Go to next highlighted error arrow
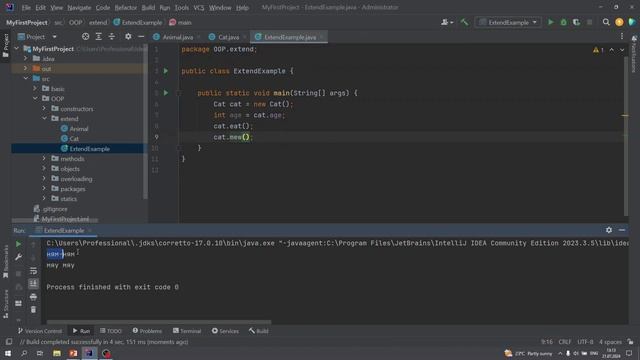 pyautogui.click(x=622, y=50)
